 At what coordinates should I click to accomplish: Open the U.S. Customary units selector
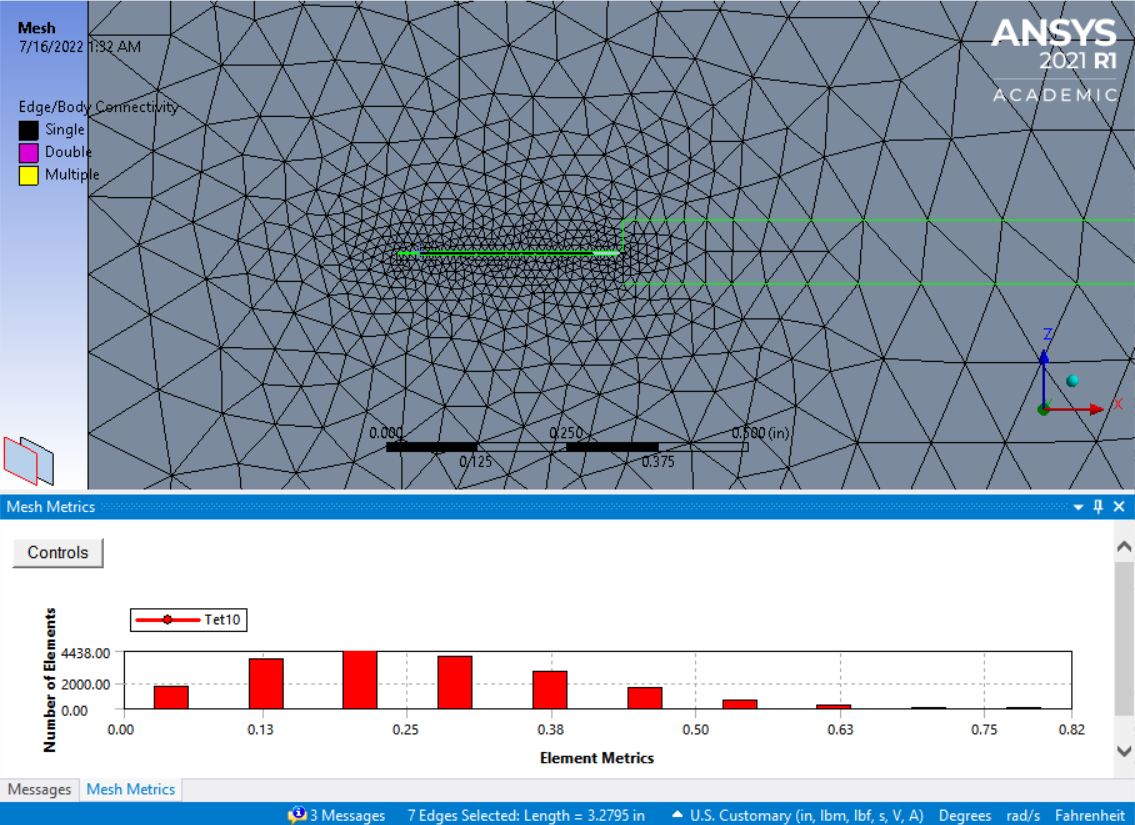(798, 816)
